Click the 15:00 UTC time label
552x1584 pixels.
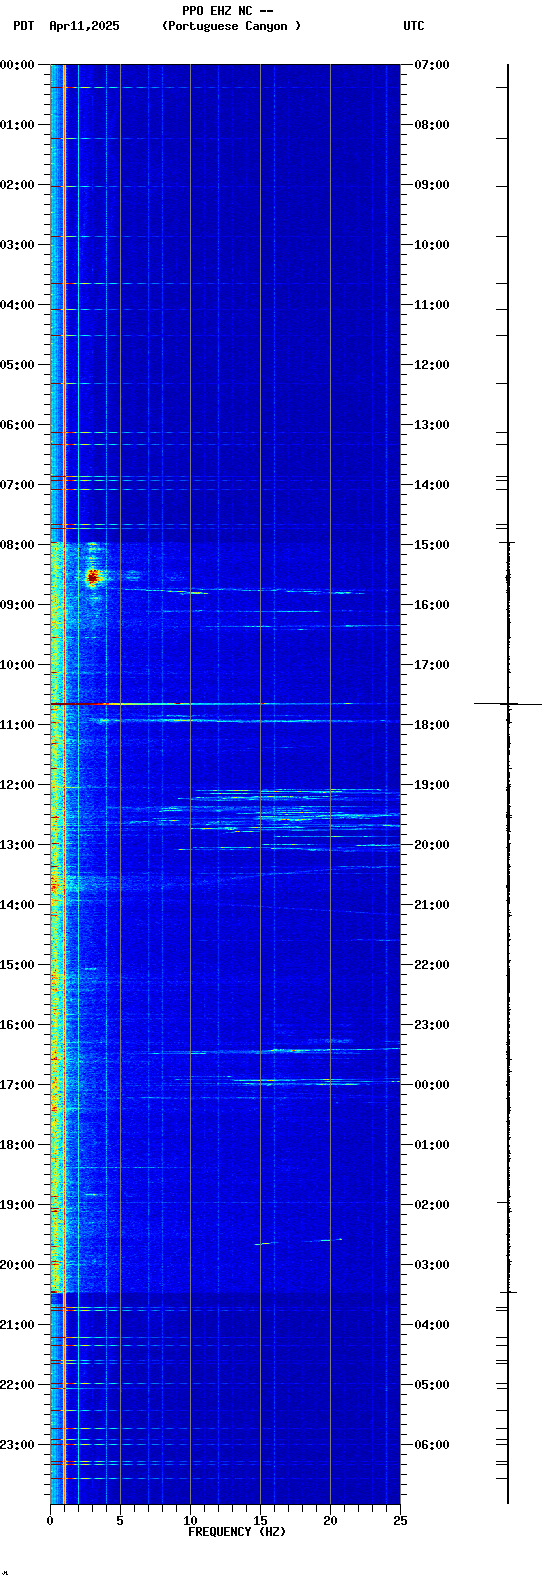click(x=432, y=545)
